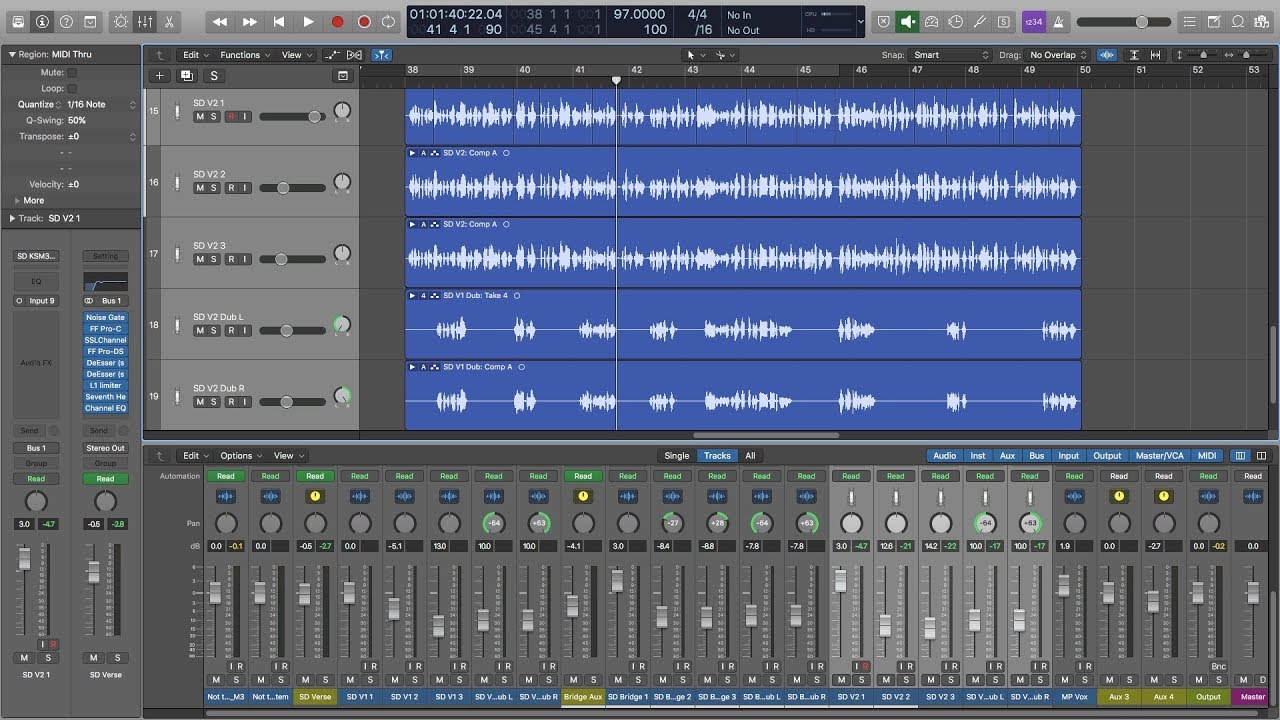
Task: Open the media Browsers button
Action: pyautogui.click(x=1261, y=21)
